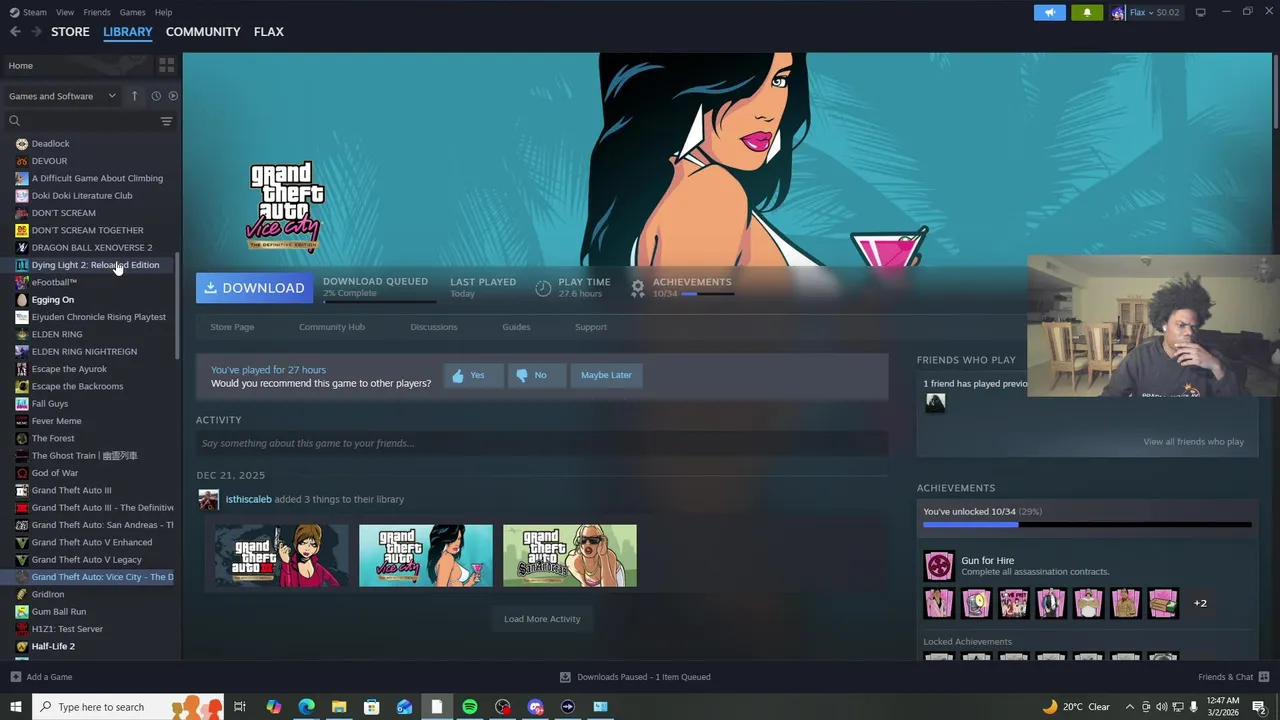
Task: Toggle ready-to-play filter icon
Action: 173,96
